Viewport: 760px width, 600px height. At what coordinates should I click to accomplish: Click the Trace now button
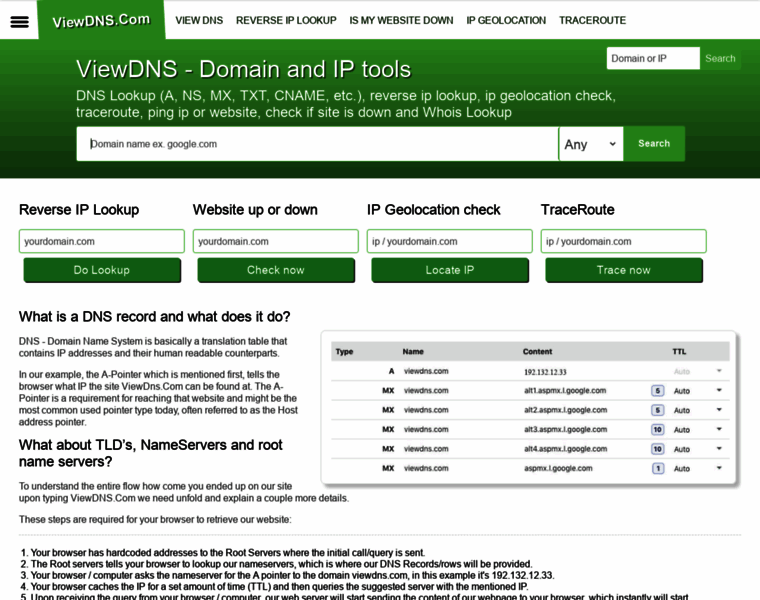tap(624, 270)
